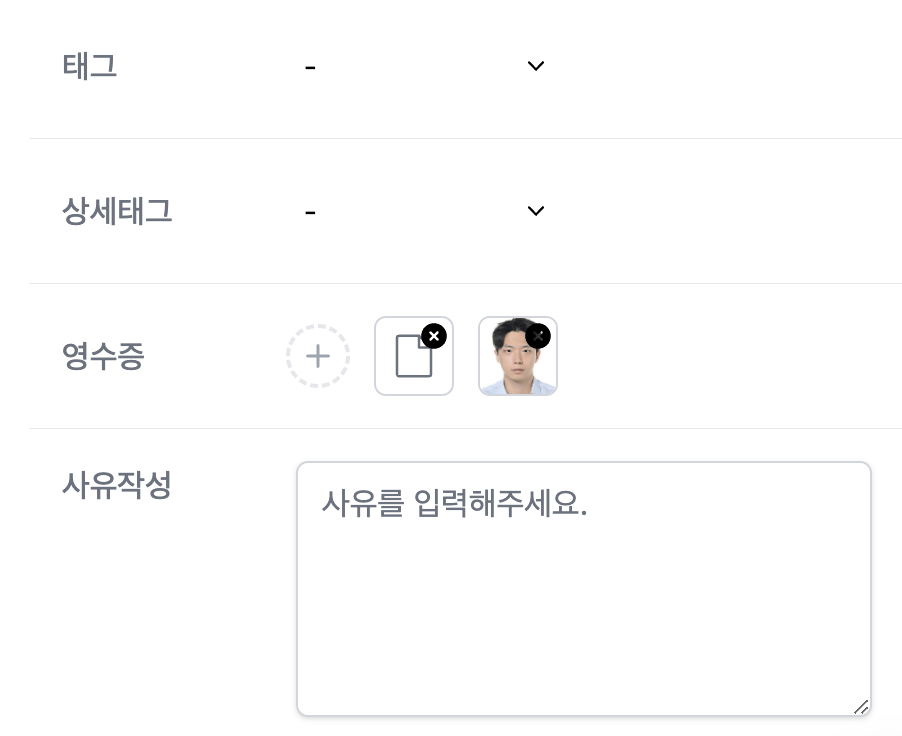The width and height of the screenshot is (902, 736).
Task: Click the dash value in 태그 field
Action: pyautogui.click(x=310, y=67)
